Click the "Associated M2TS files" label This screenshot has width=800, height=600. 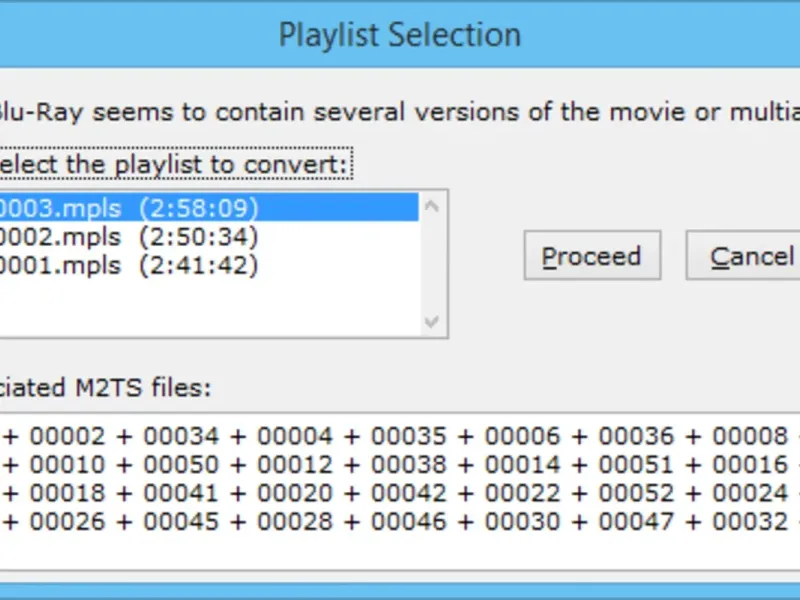point(105,387)
